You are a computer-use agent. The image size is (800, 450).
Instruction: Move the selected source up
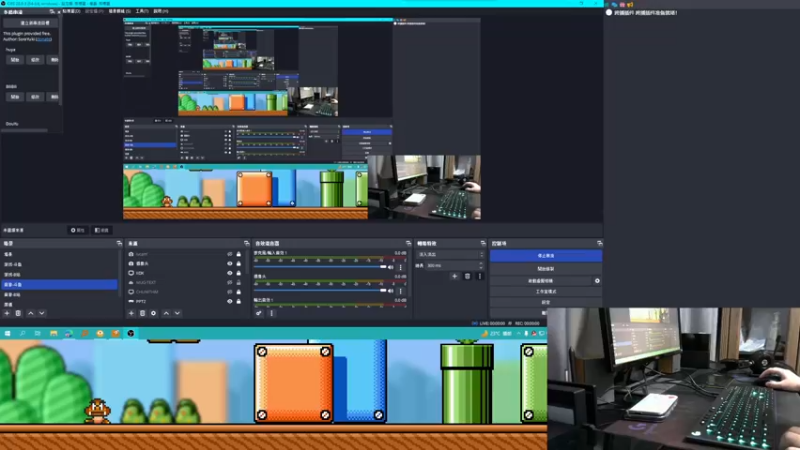coord(166,313)
